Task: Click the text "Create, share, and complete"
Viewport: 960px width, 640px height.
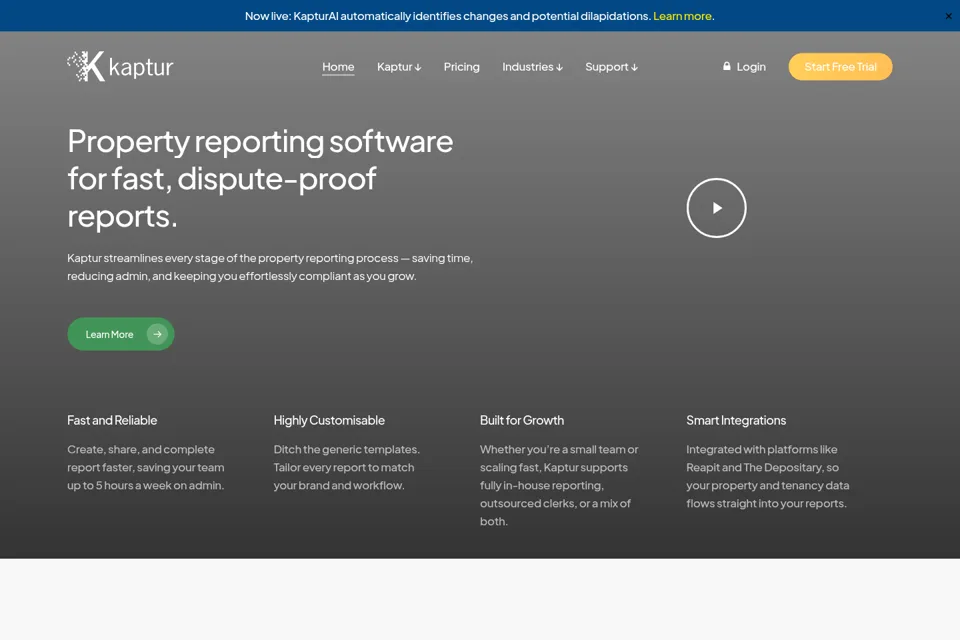Action: 141,450
